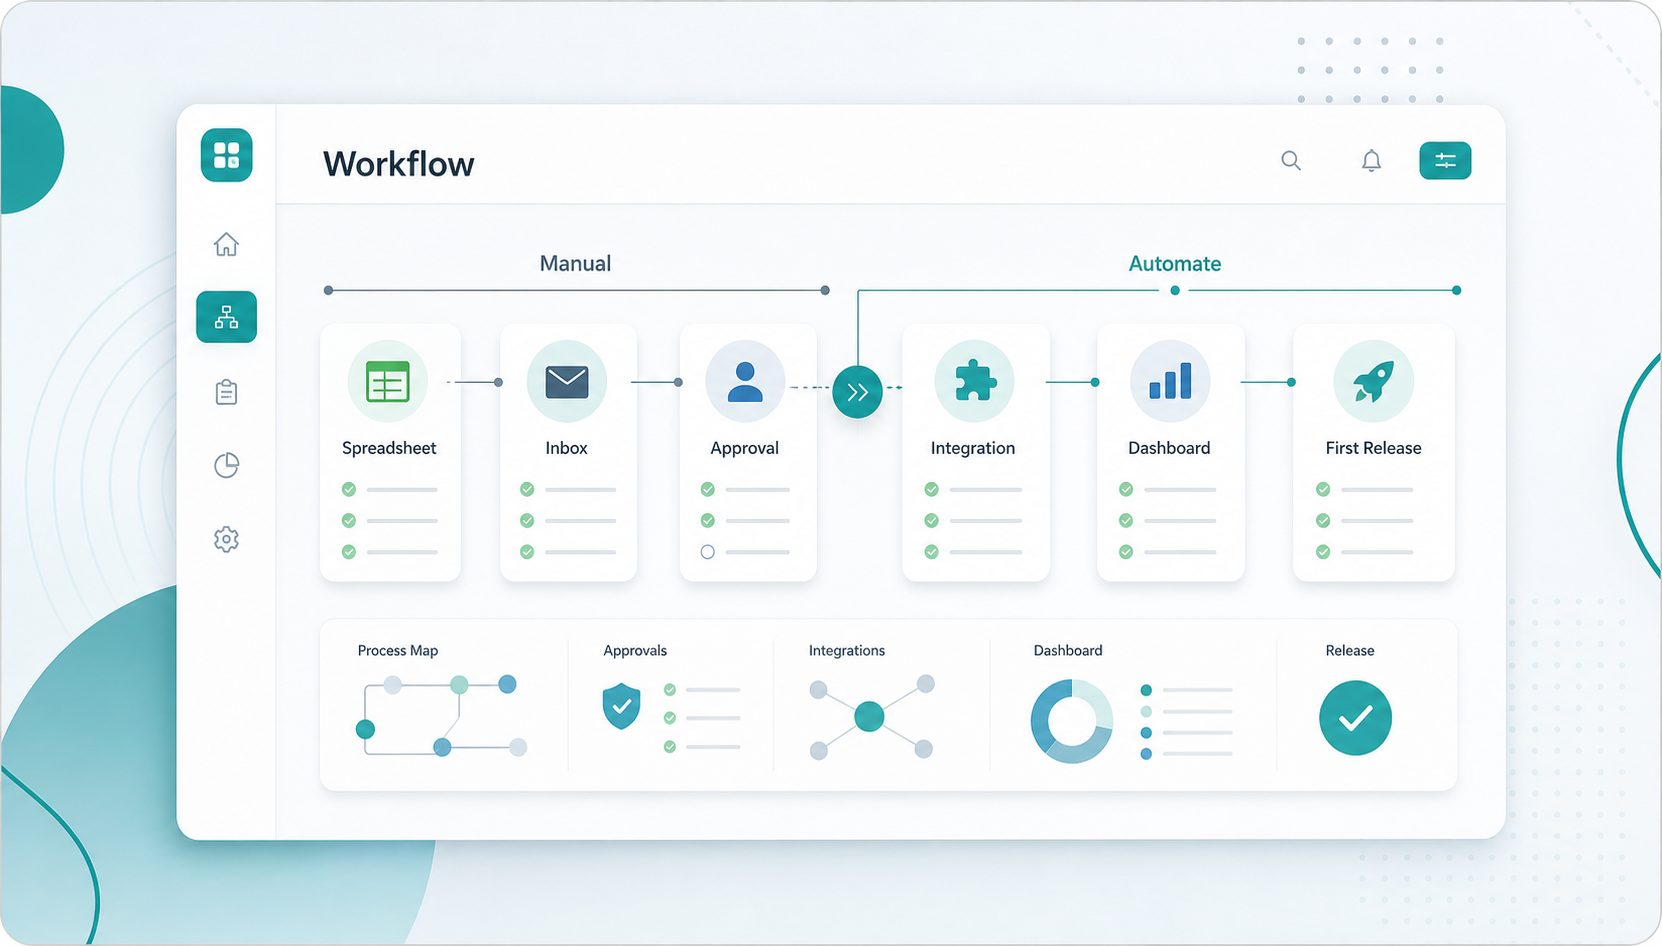Image resolution: width=1662 pixels, height=946 pixels.
Task: Toggle first checked item in Dashboard card
Action: 1126,490
